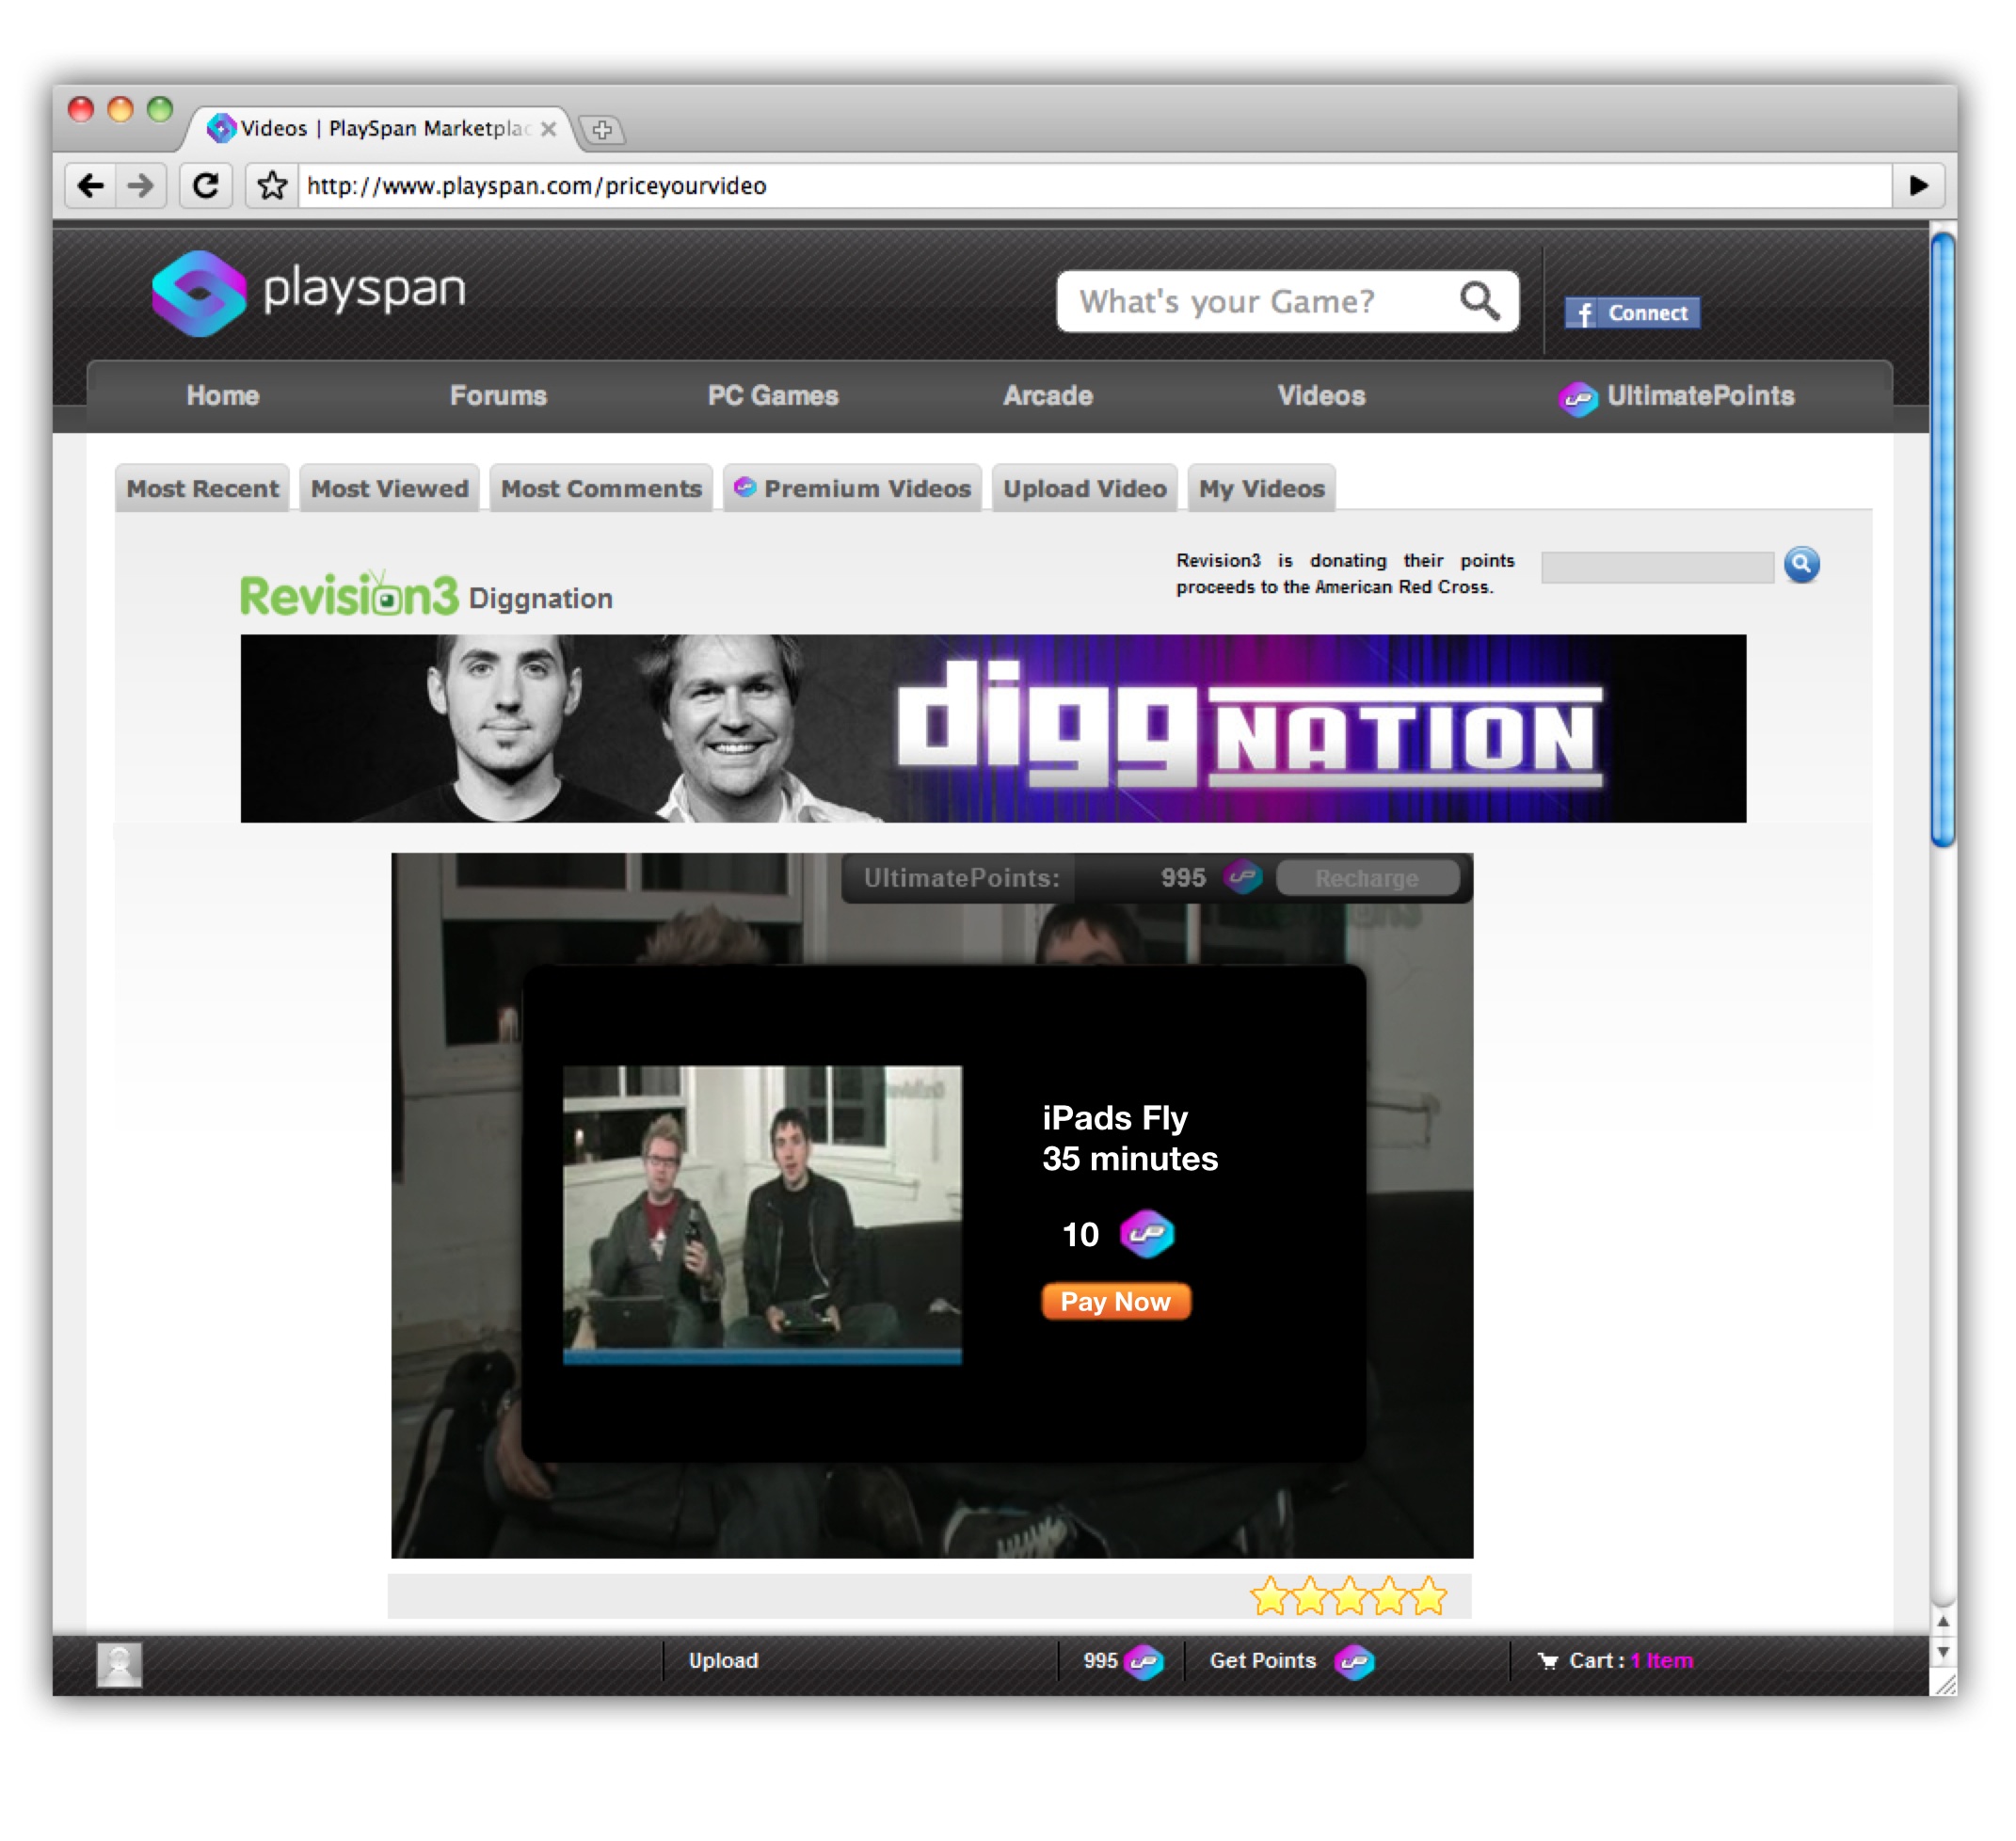Viewport: 2016px width, 1841px height.
Task: Rate the video five stars
Action: 1430,1597
